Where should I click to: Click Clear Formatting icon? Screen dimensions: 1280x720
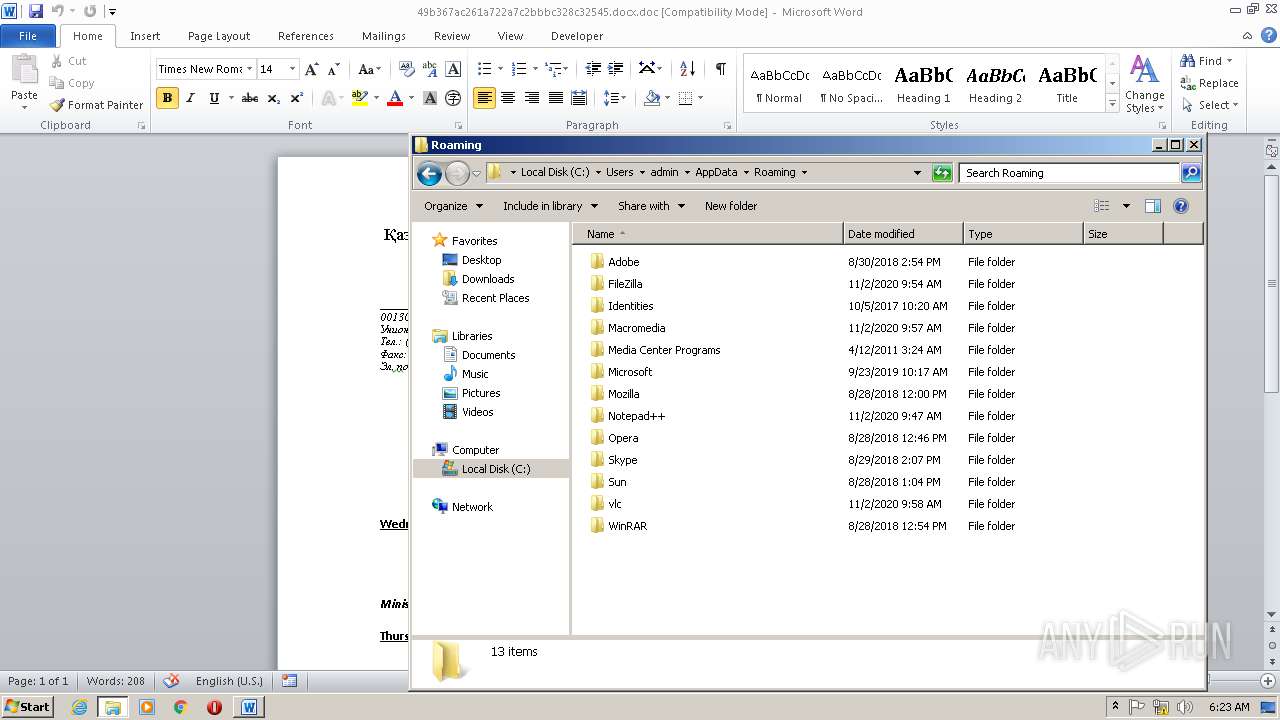pos(406,69)
